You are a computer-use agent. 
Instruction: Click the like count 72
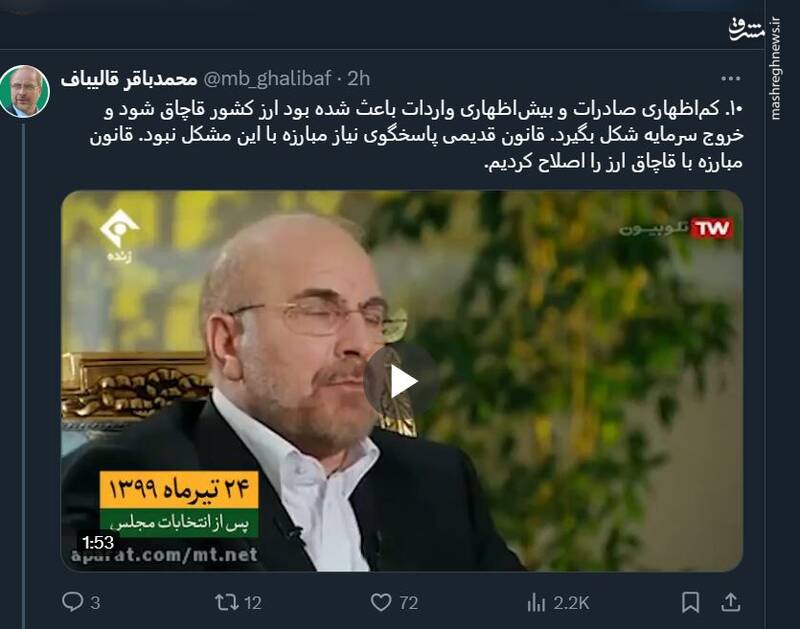click(408, 603)
